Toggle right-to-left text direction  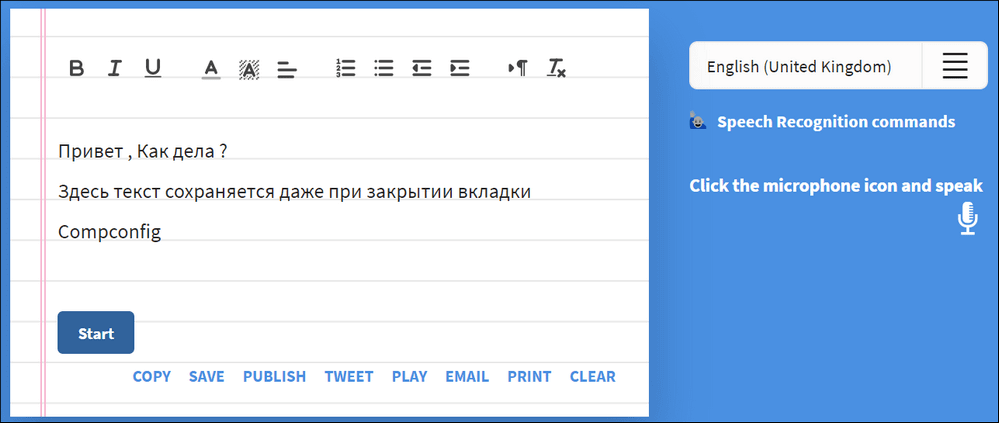[518, 68]
